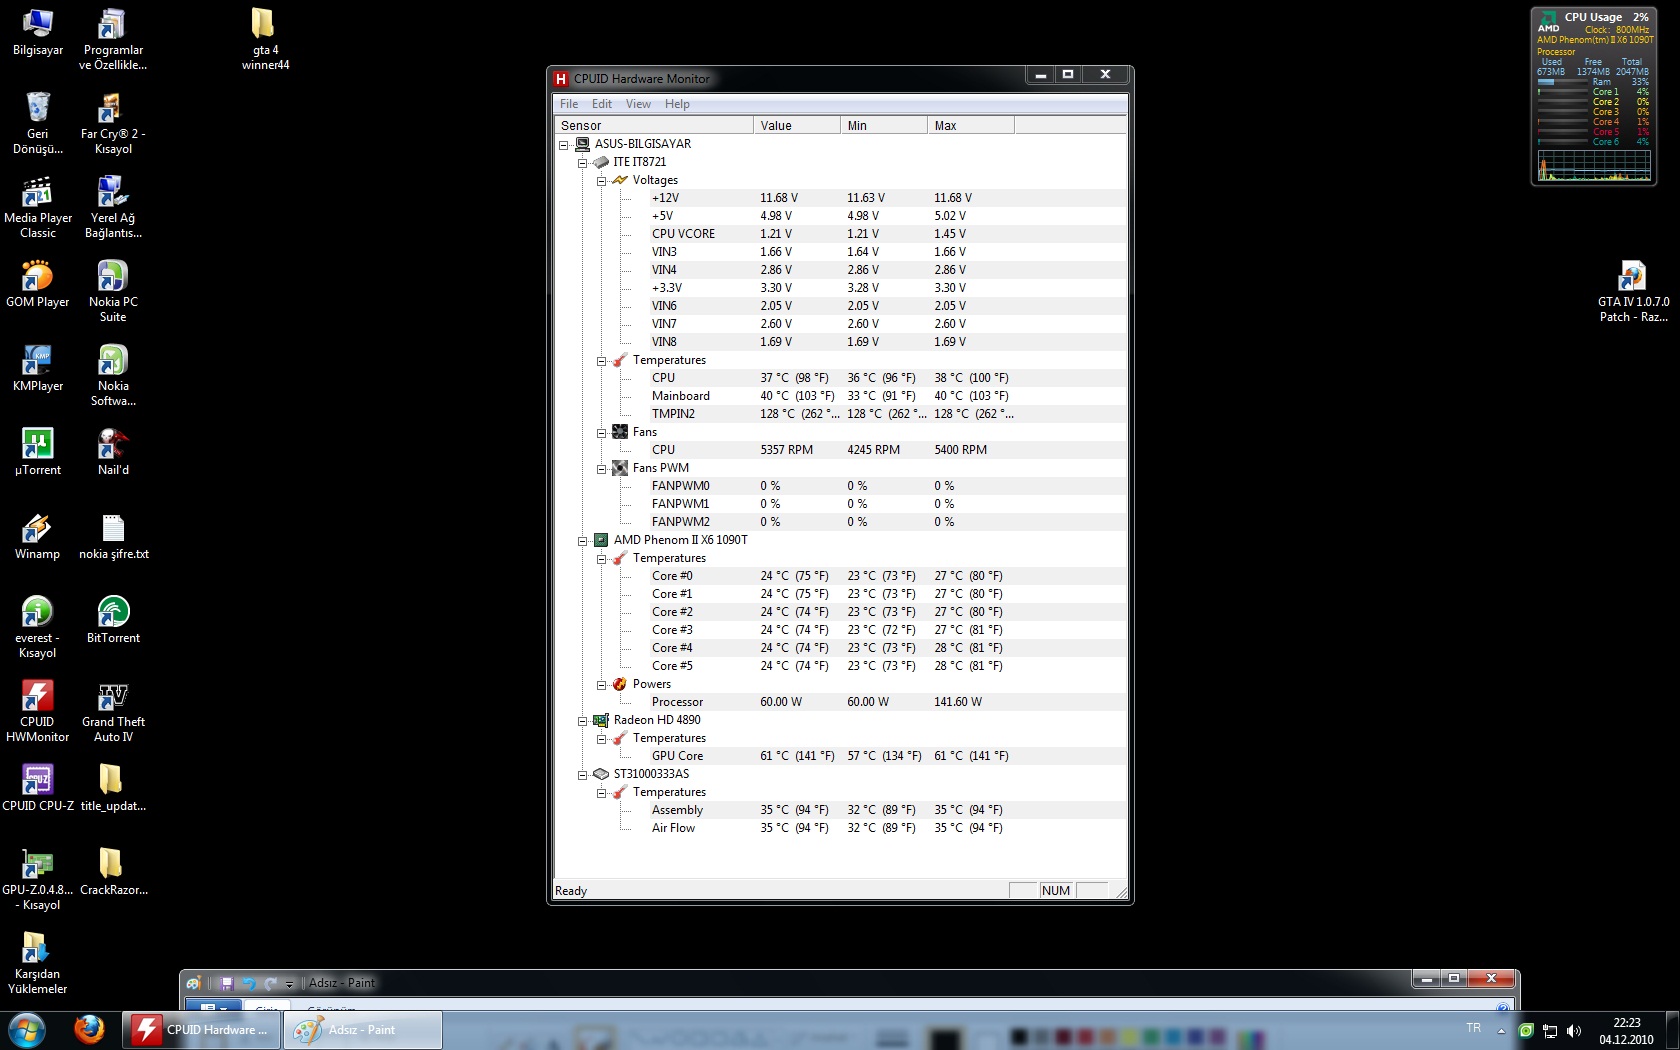Viewport: 1680px width, 1050px height.
Task: Select the CPU VCORE voltage row
Action: click(840, 234)
